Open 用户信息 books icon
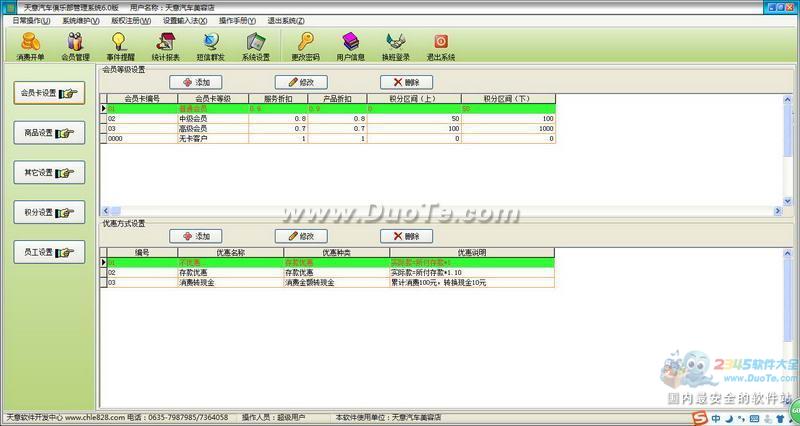The height and width of the screenshot is (426, 800). click(351, 45)
